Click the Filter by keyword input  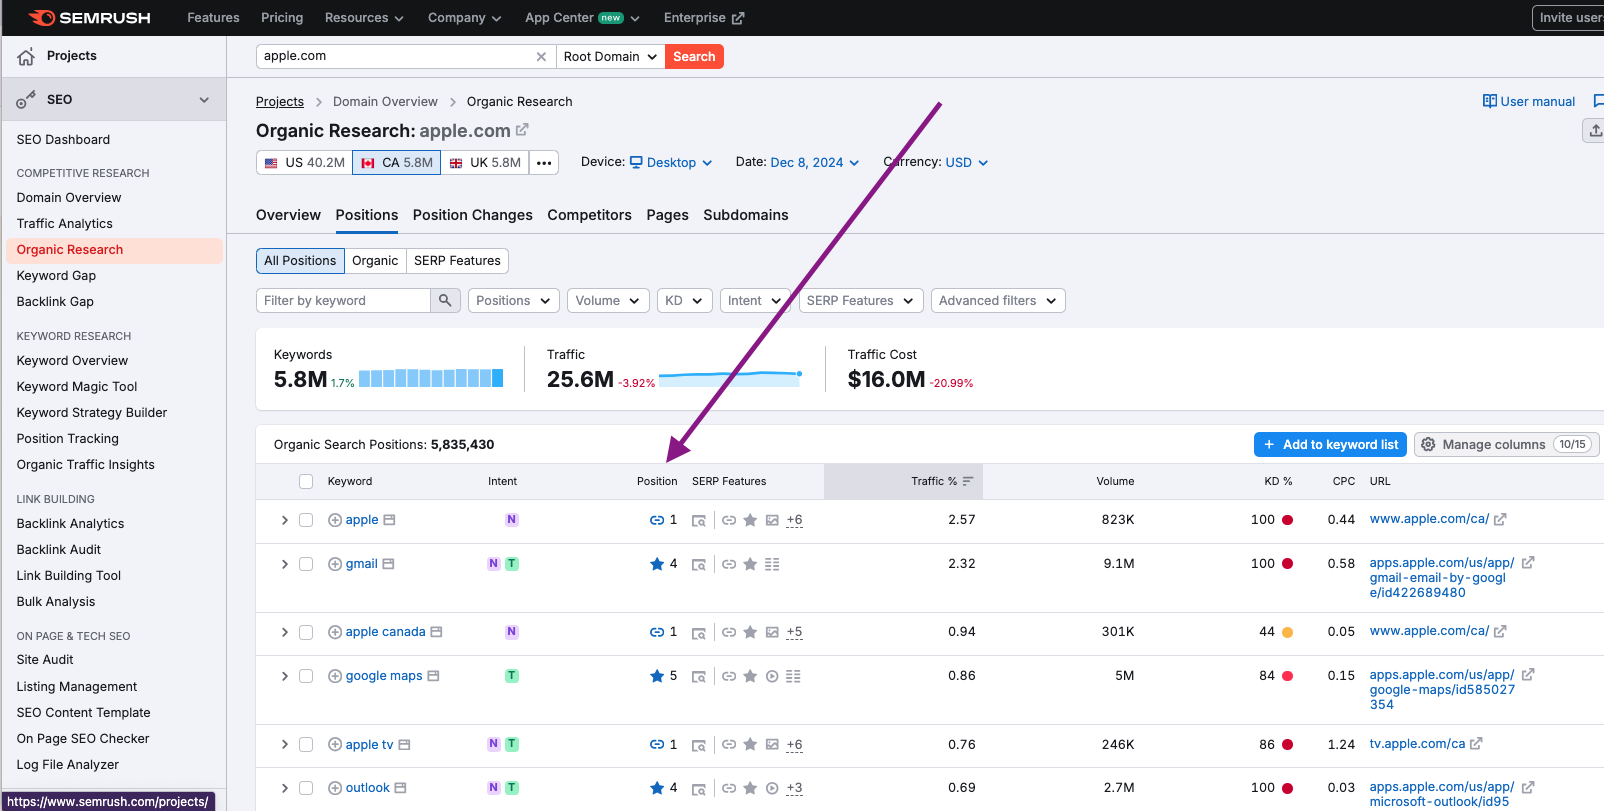[343, 300]
